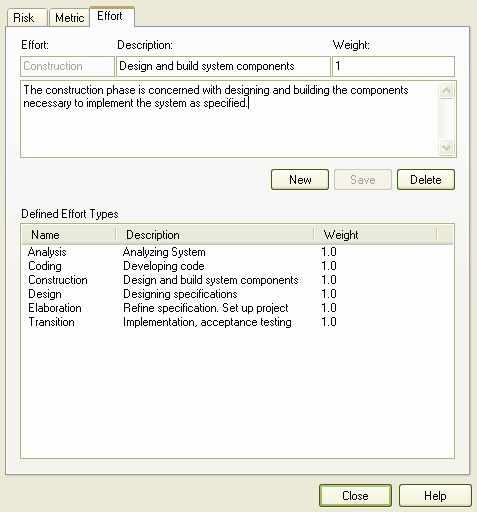This screenshot has width=477, height=512.
Task: Close the dialog with Close button
Action: point(355,495)
